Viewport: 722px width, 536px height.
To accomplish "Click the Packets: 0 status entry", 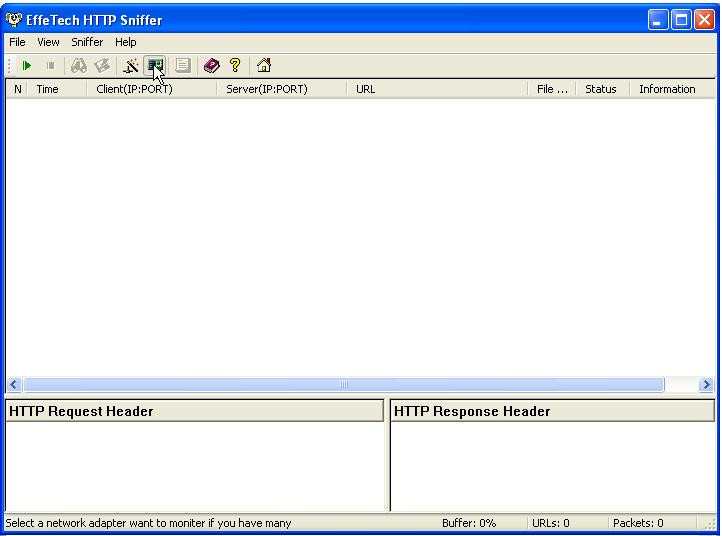I will (x=638, y=523).
